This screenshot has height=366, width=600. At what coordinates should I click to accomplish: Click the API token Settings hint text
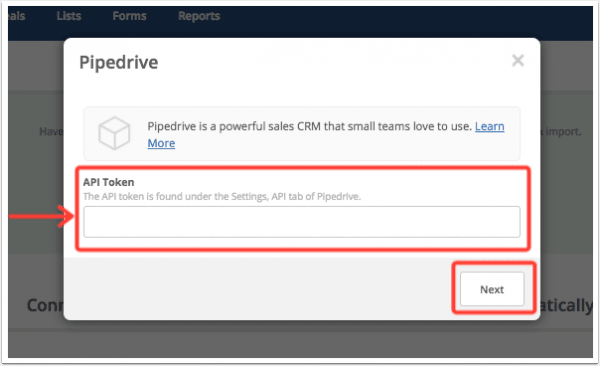[x=222, y=196]
